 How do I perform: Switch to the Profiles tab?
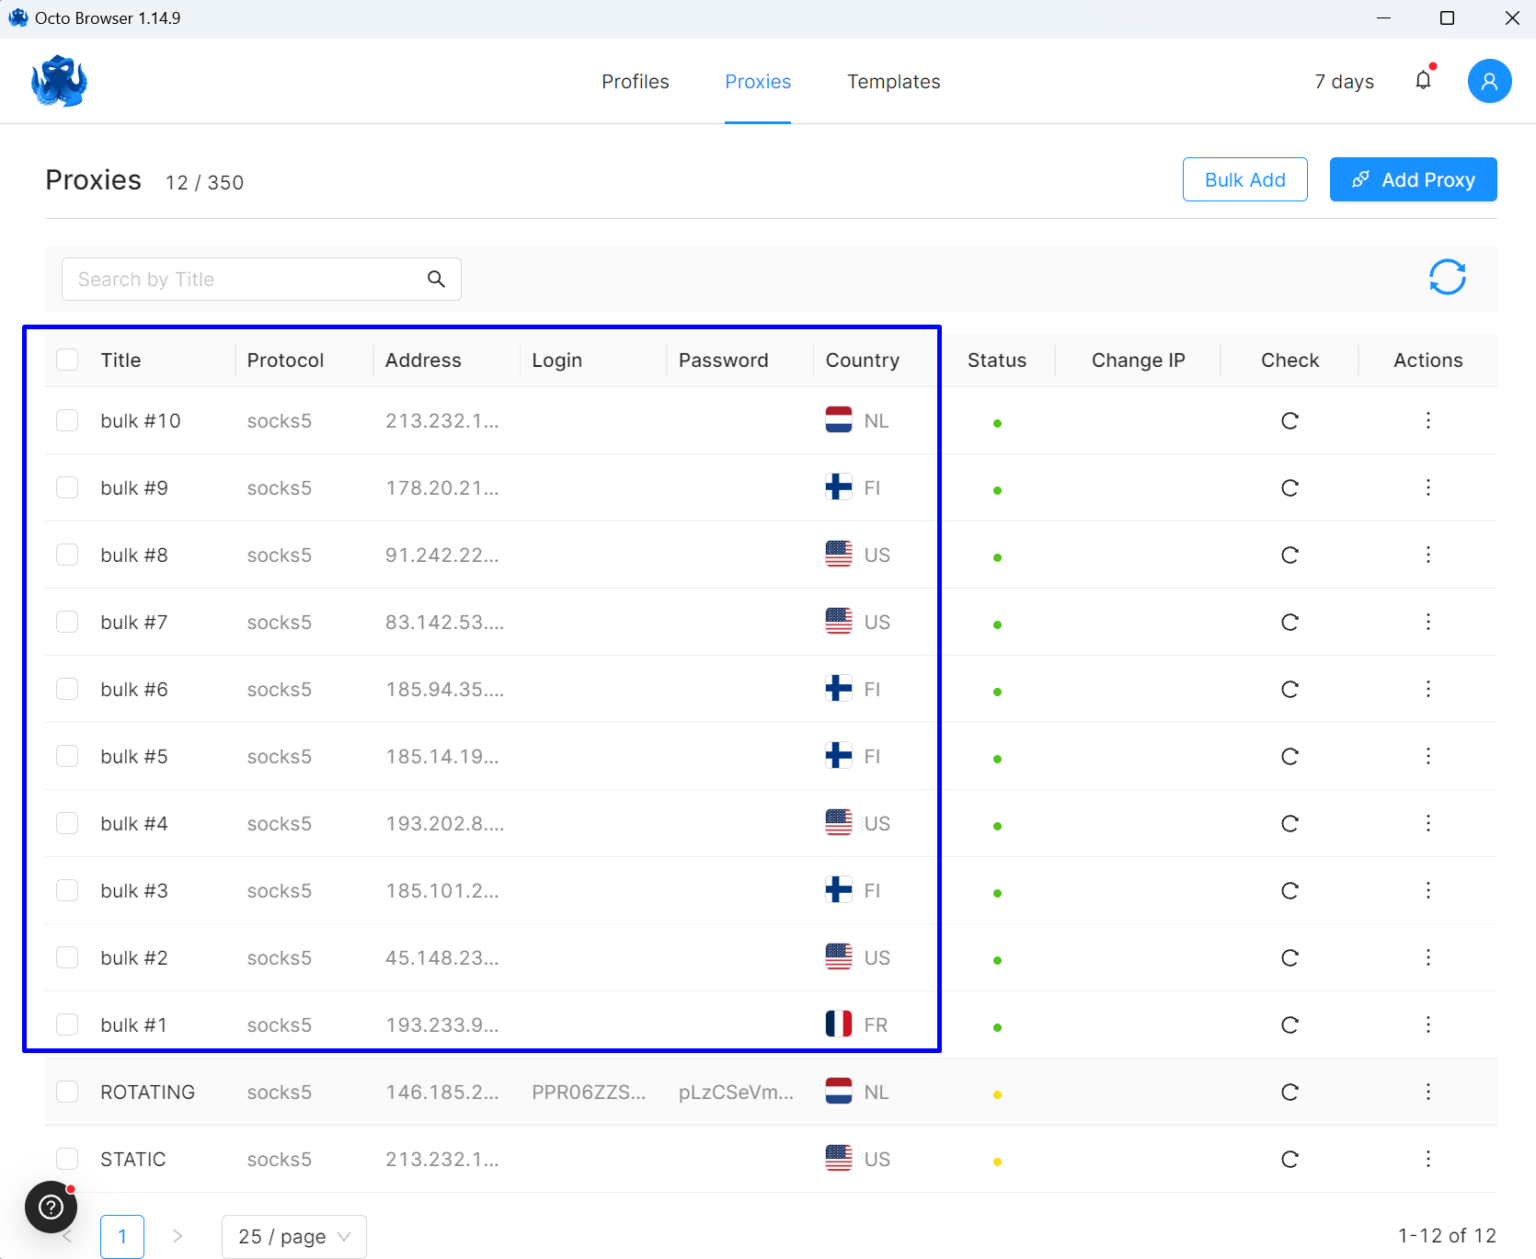[x=635, y=81]
